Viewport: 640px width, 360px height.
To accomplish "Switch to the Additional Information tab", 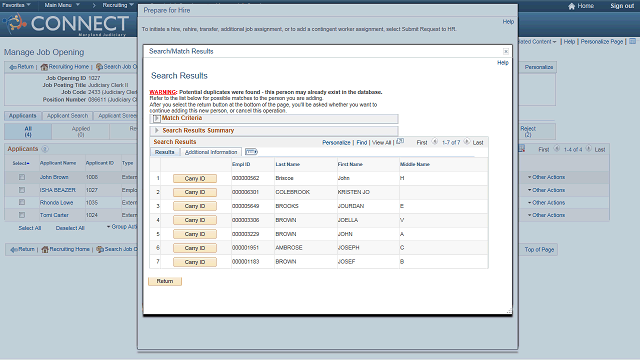I will click(x=211, y=152).
